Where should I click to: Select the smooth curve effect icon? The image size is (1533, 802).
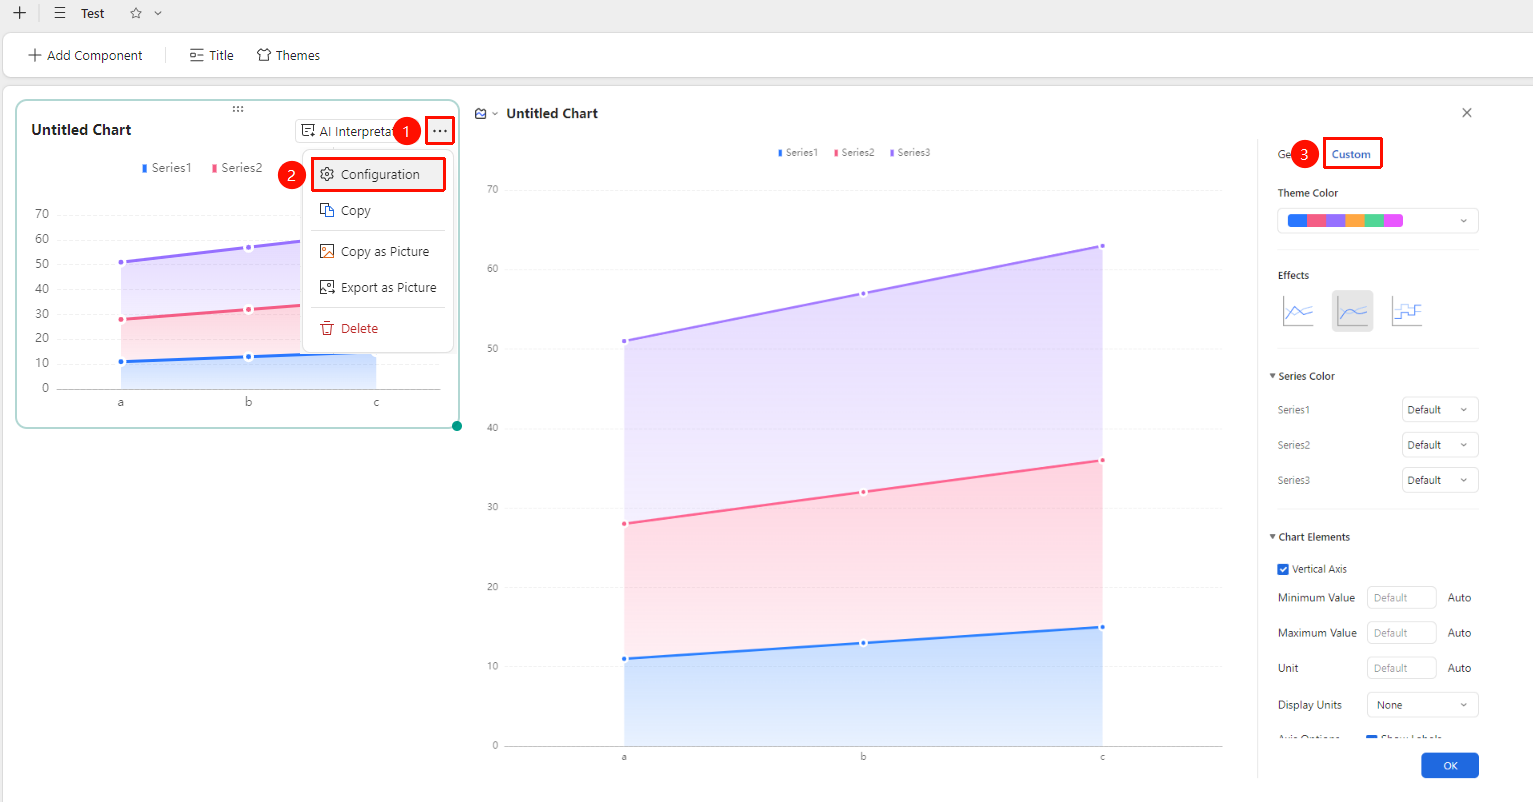[x=1352, y=311]
